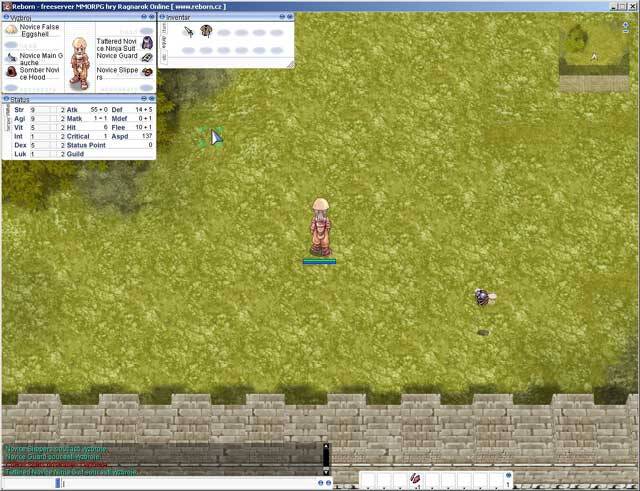This screenshot has width=640, height=491.
Task: Select the Novice Slippers shoe icon
Action: pos(147,72)
